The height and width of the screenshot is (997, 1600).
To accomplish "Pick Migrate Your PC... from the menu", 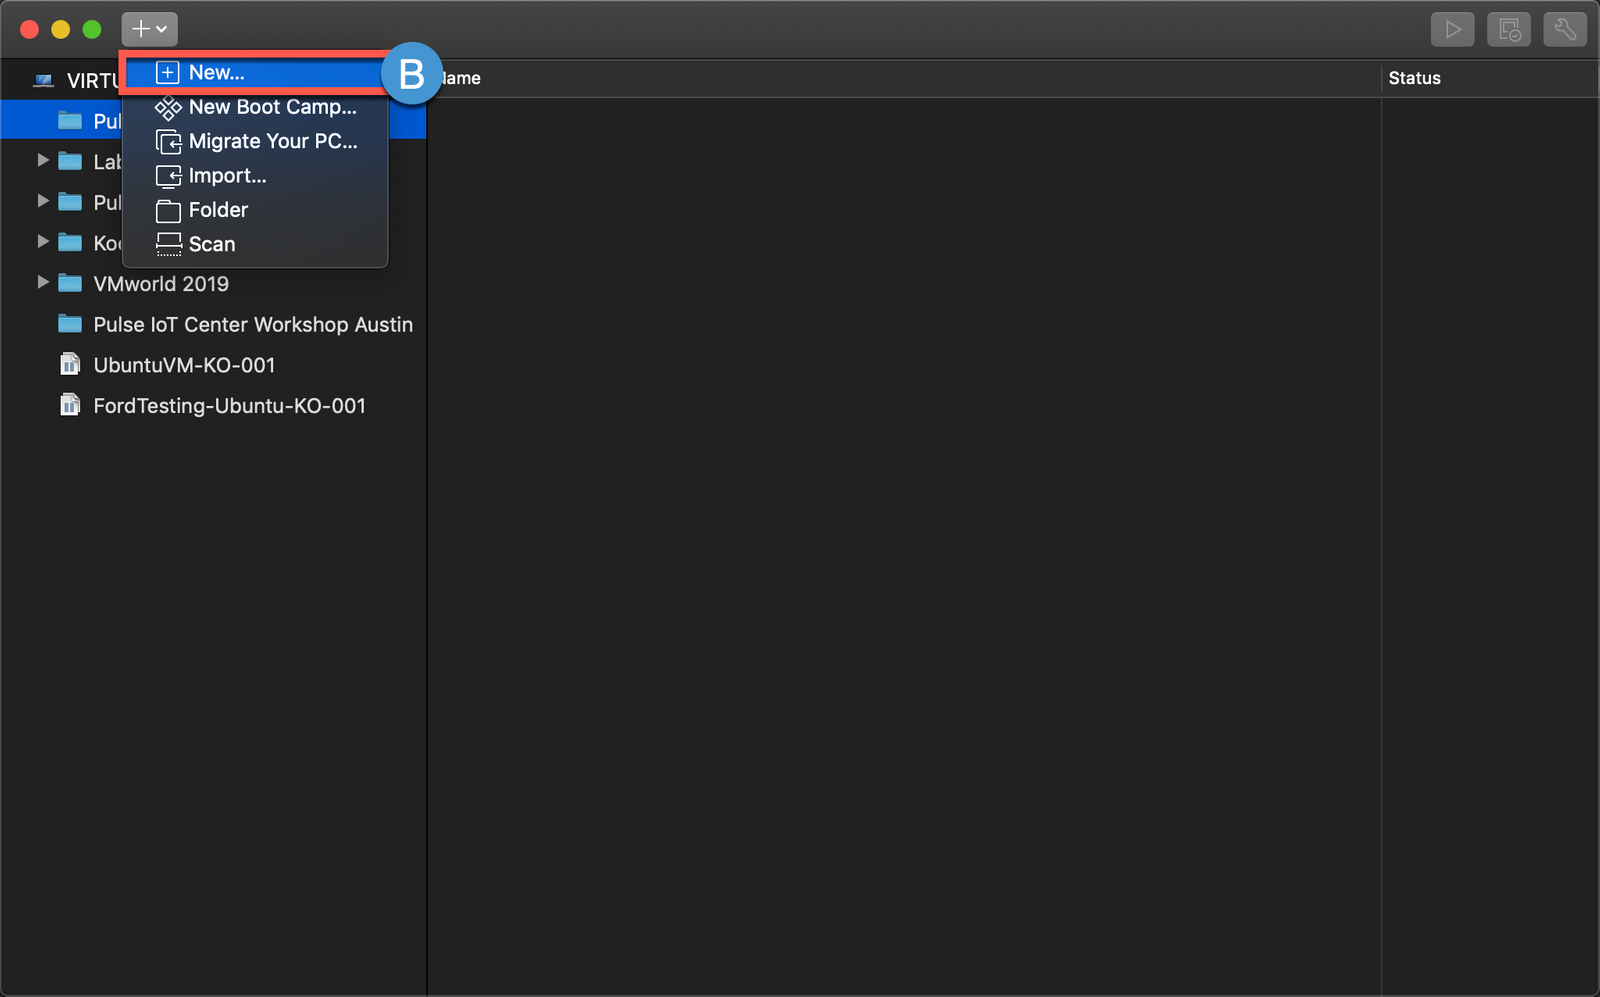I will click(x=272, y=141).
